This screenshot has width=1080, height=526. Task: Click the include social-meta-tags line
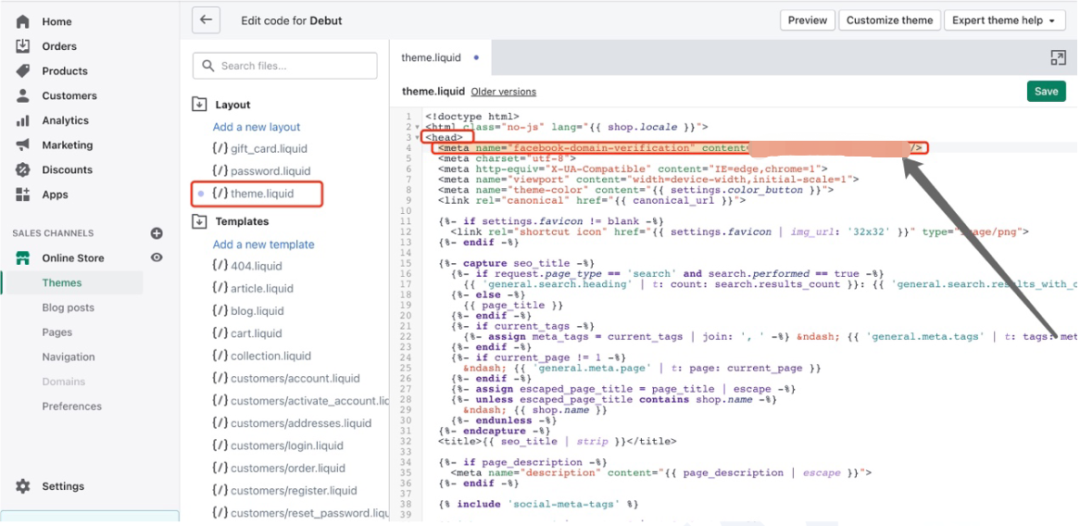click(539, 503)
